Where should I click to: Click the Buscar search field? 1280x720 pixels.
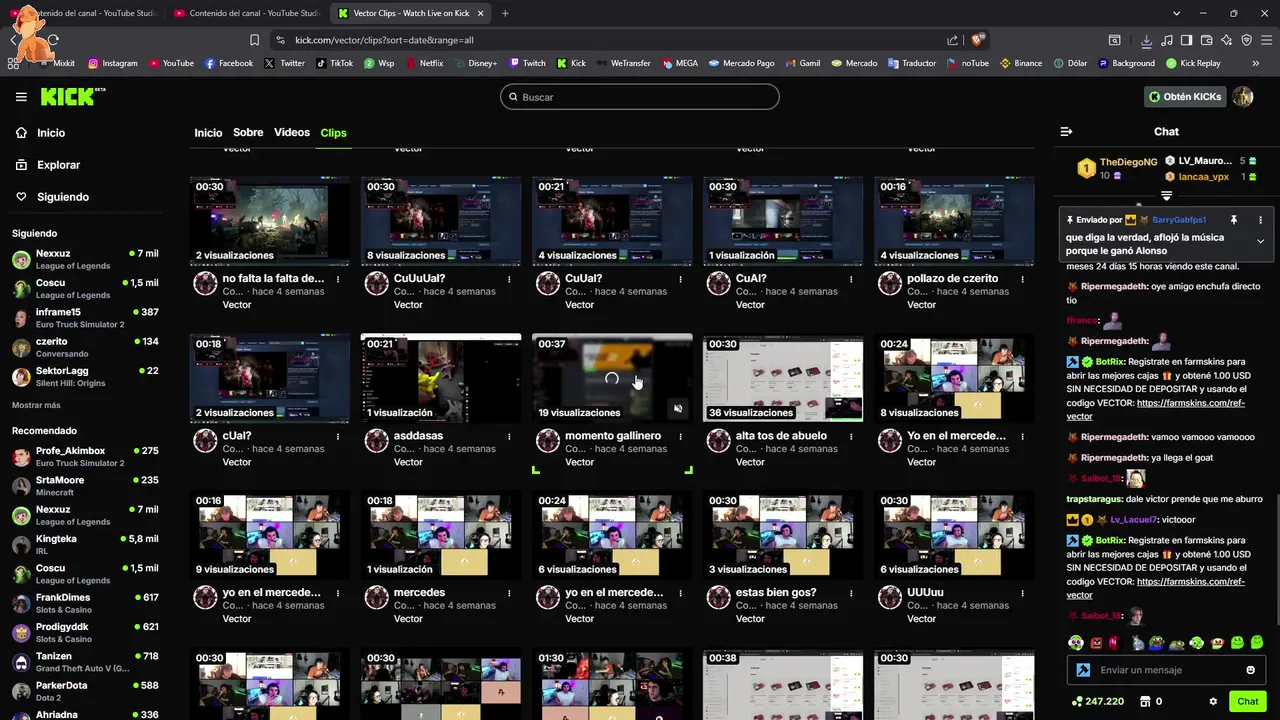(640, 97)
